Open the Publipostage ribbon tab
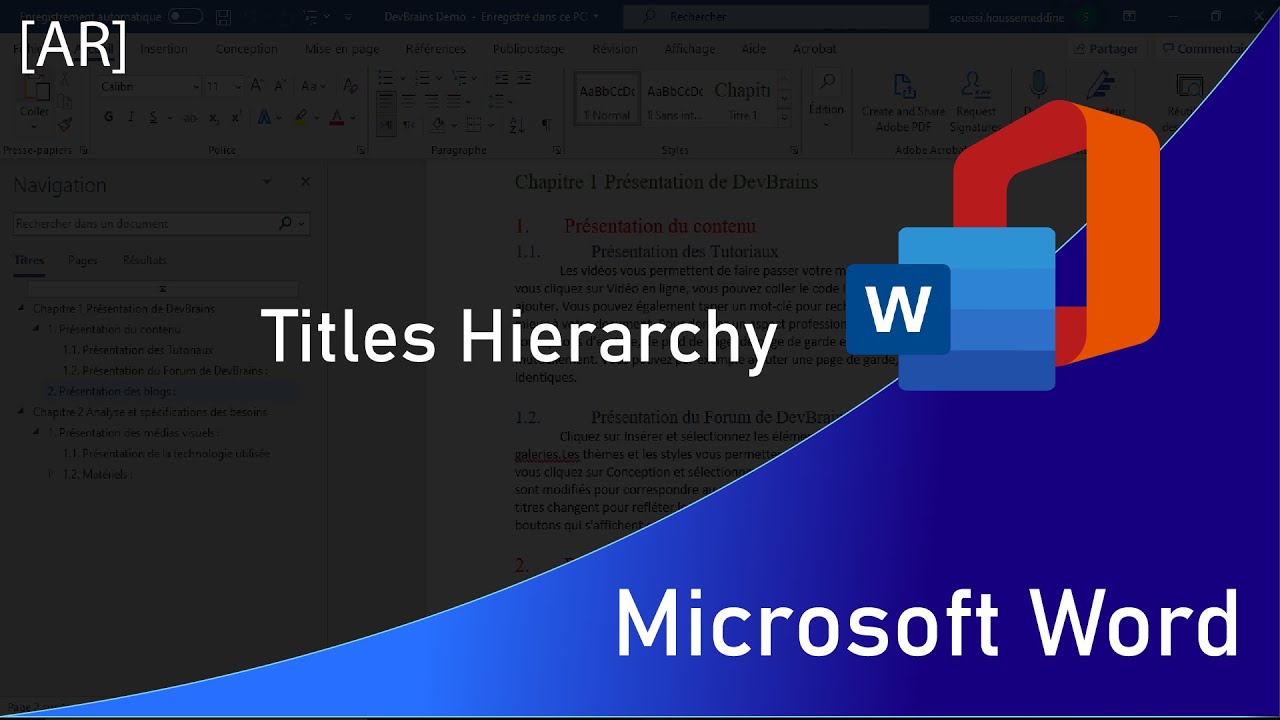The image size is (1280, 720). [x=529, y=49]
